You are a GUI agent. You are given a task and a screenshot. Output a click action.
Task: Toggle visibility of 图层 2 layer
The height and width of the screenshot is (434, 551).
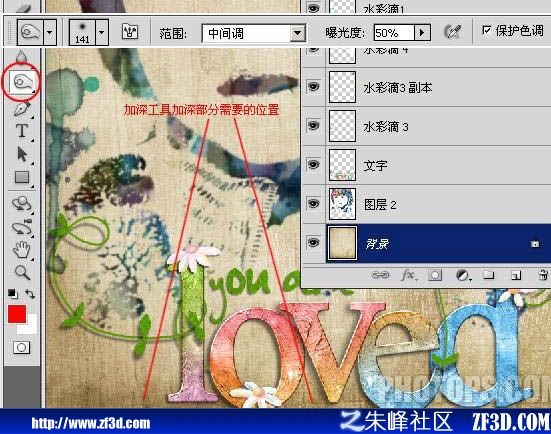pyautogui.click(x=313, y=203)
